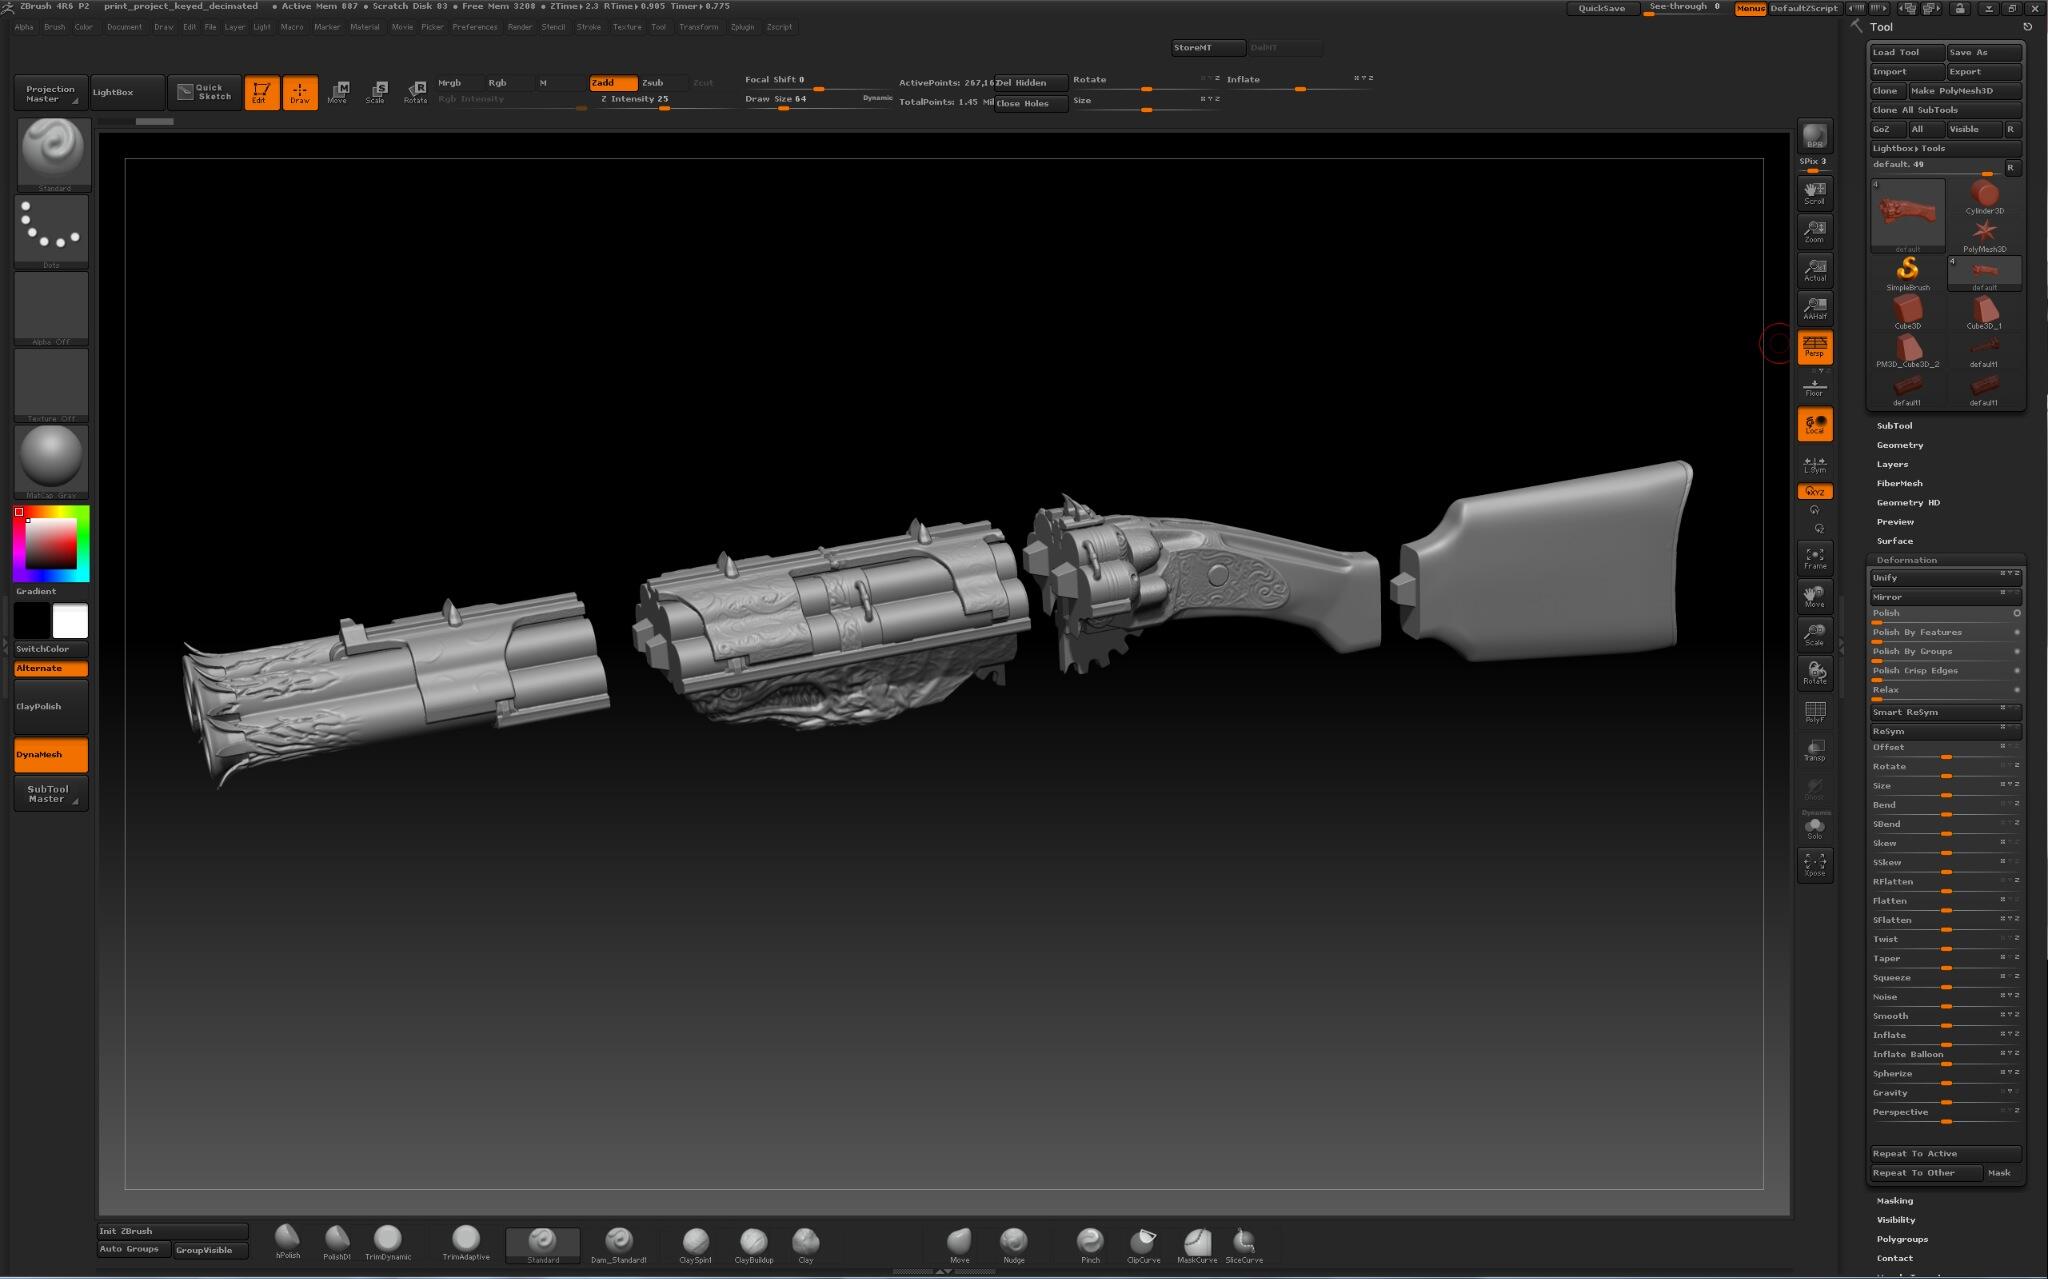The height and width of the screenshot is (1279, 2048).
Task: Expand the Layers sub-palette
Action: point(1892,464)
